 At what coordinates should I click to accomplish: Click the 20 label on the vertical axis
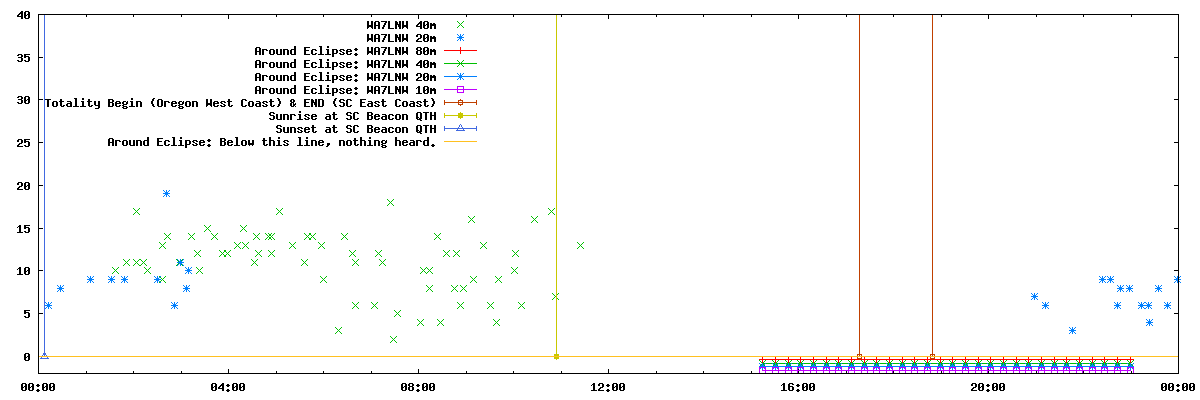[x=24, y=186]
